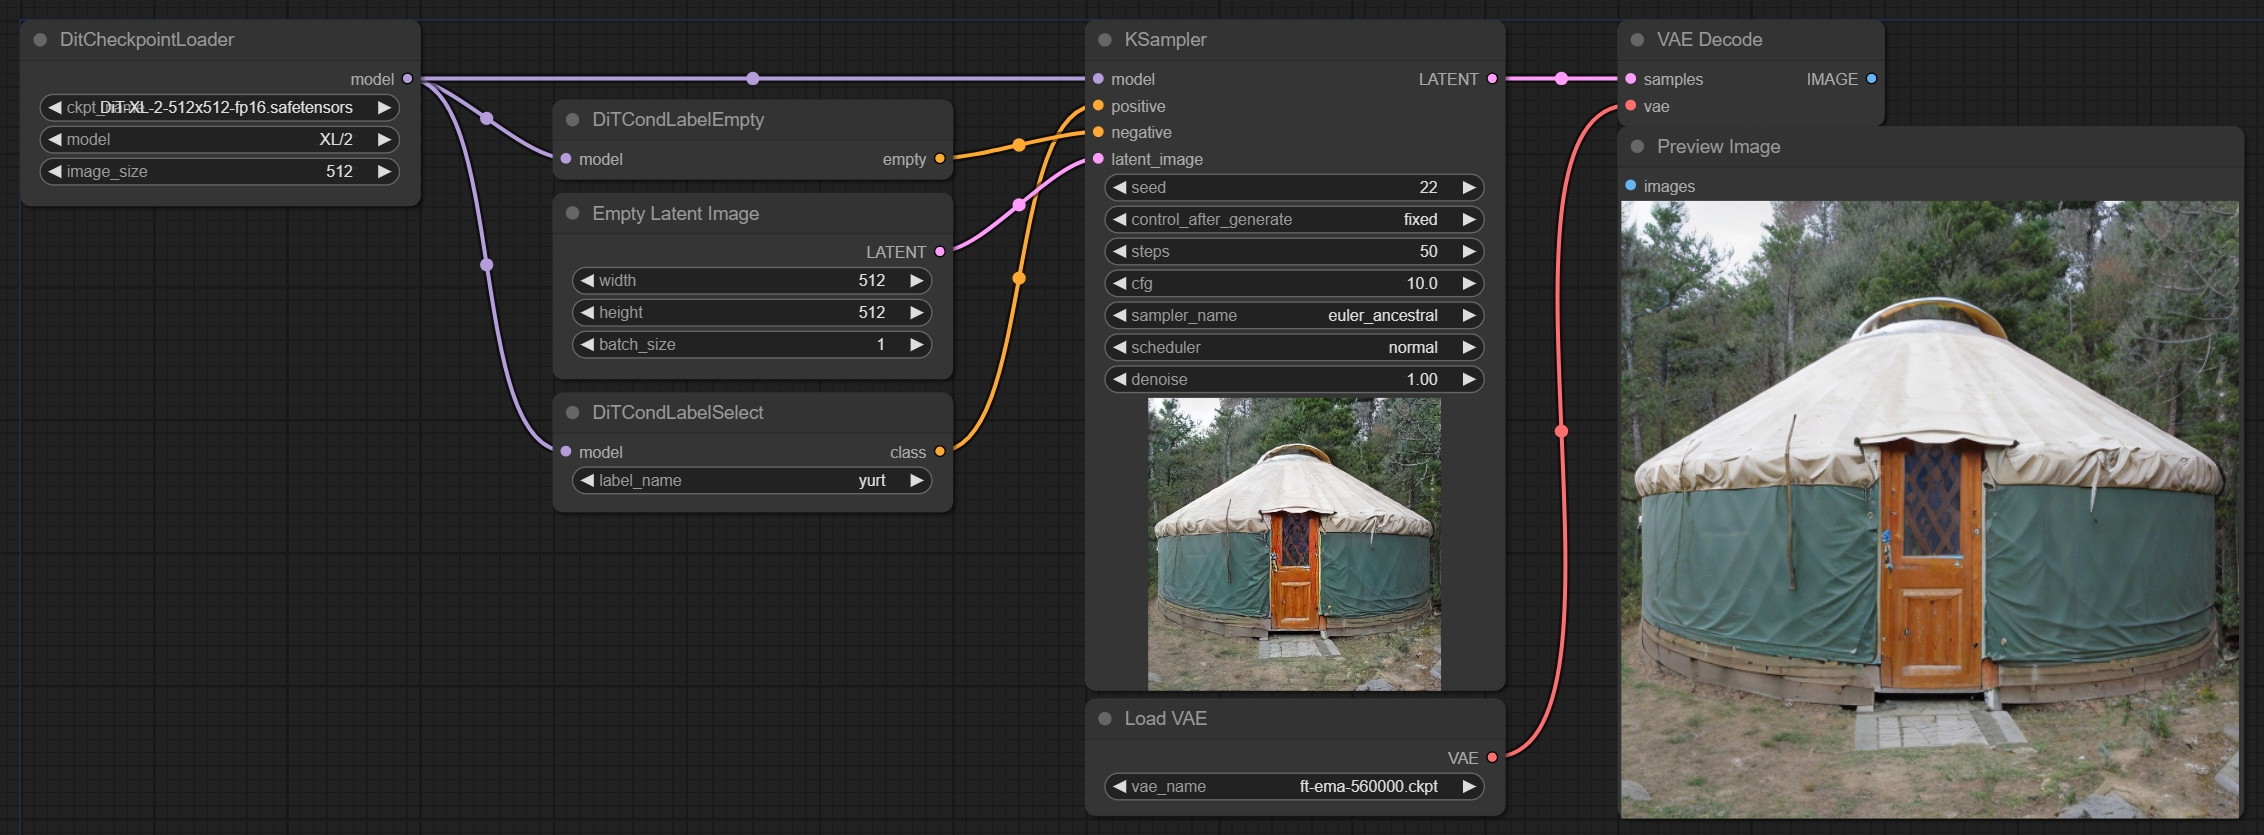Collapse the DiTCondLabelSelect node dot
This screenshot has height=835, width=2264.
tap(573, 412)
